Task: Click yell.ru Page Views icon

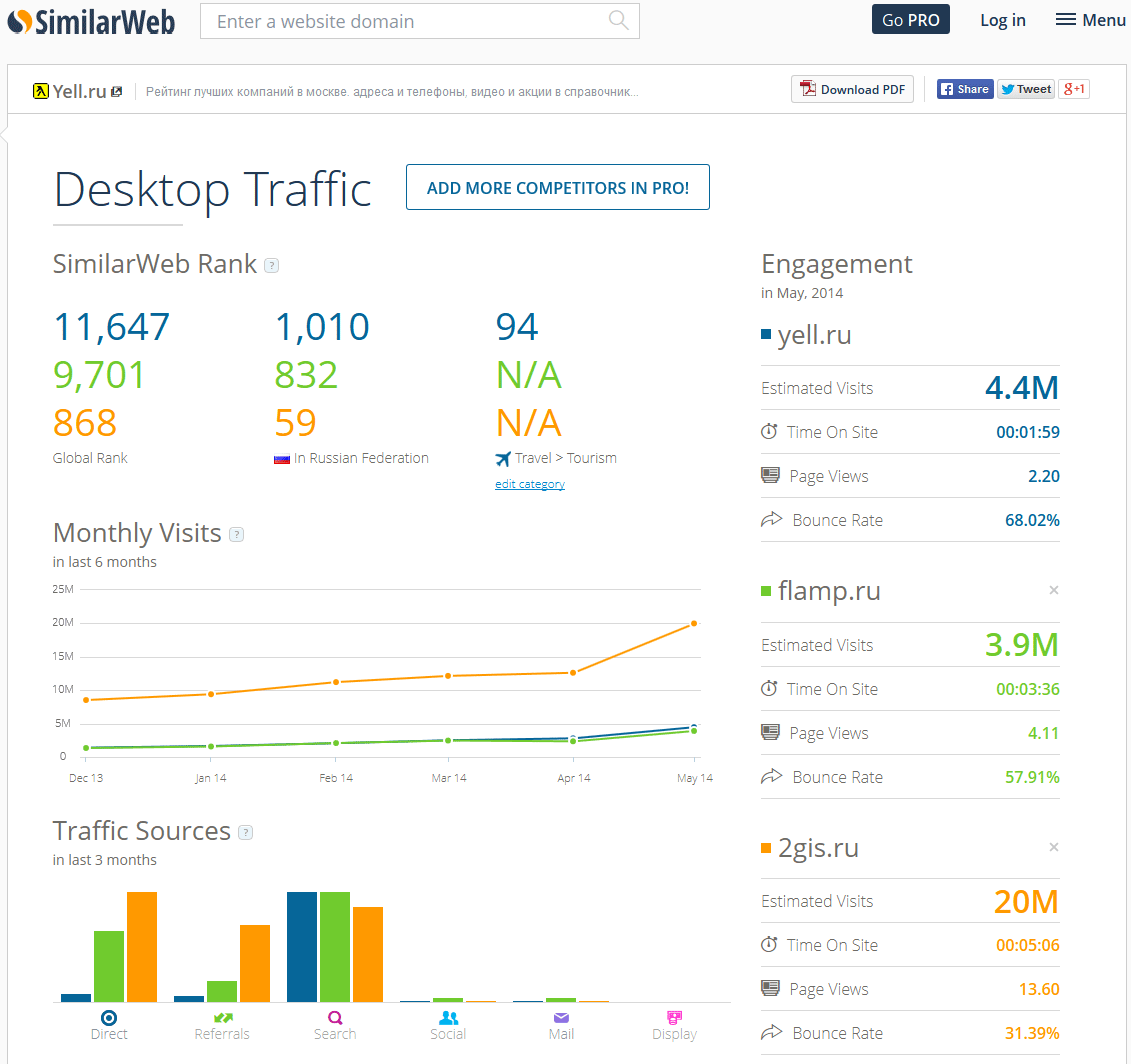Action: click(x=770, y=475)
